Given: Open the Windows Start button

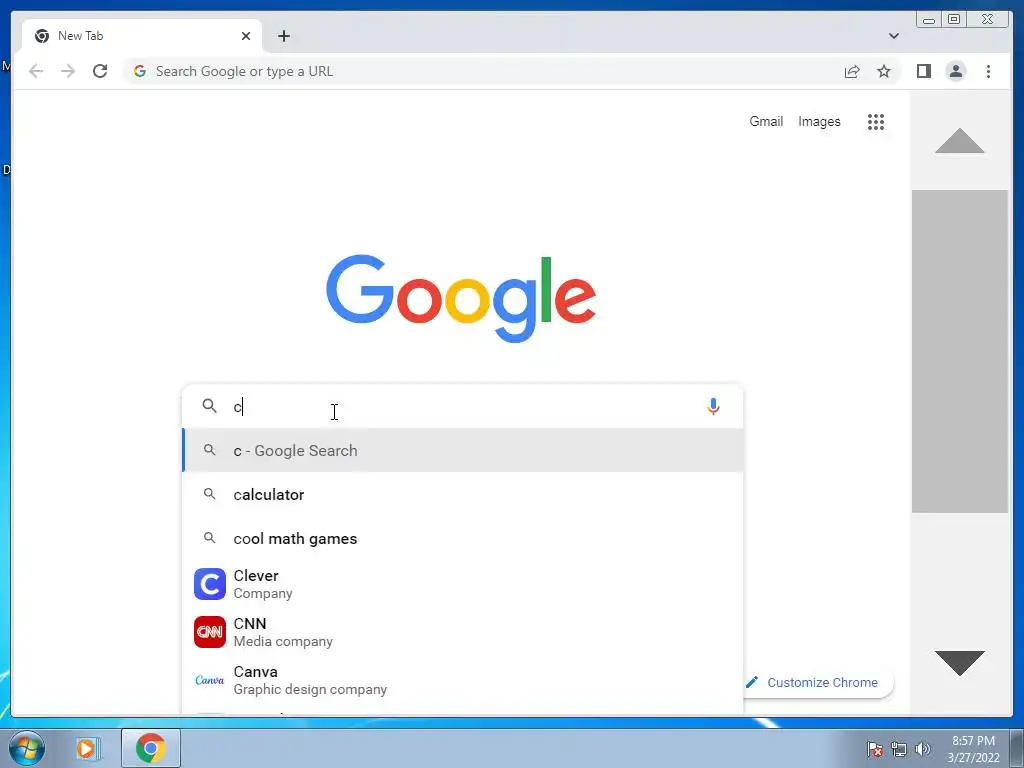Looking at the screenshot, I should click(27, 748).
